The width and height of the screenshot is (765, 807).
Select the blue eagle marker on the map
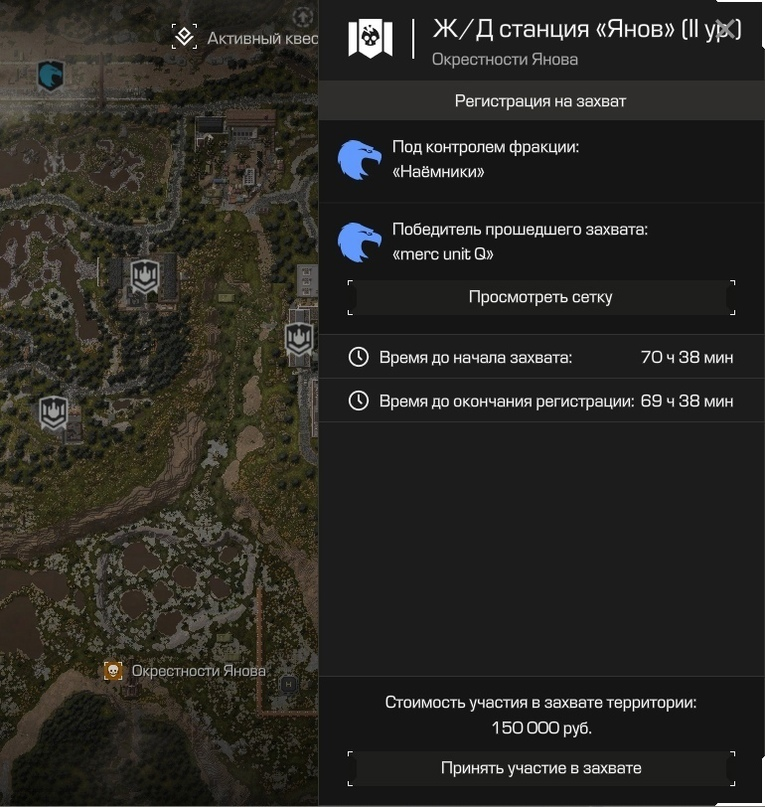click(x=50, y=76)
